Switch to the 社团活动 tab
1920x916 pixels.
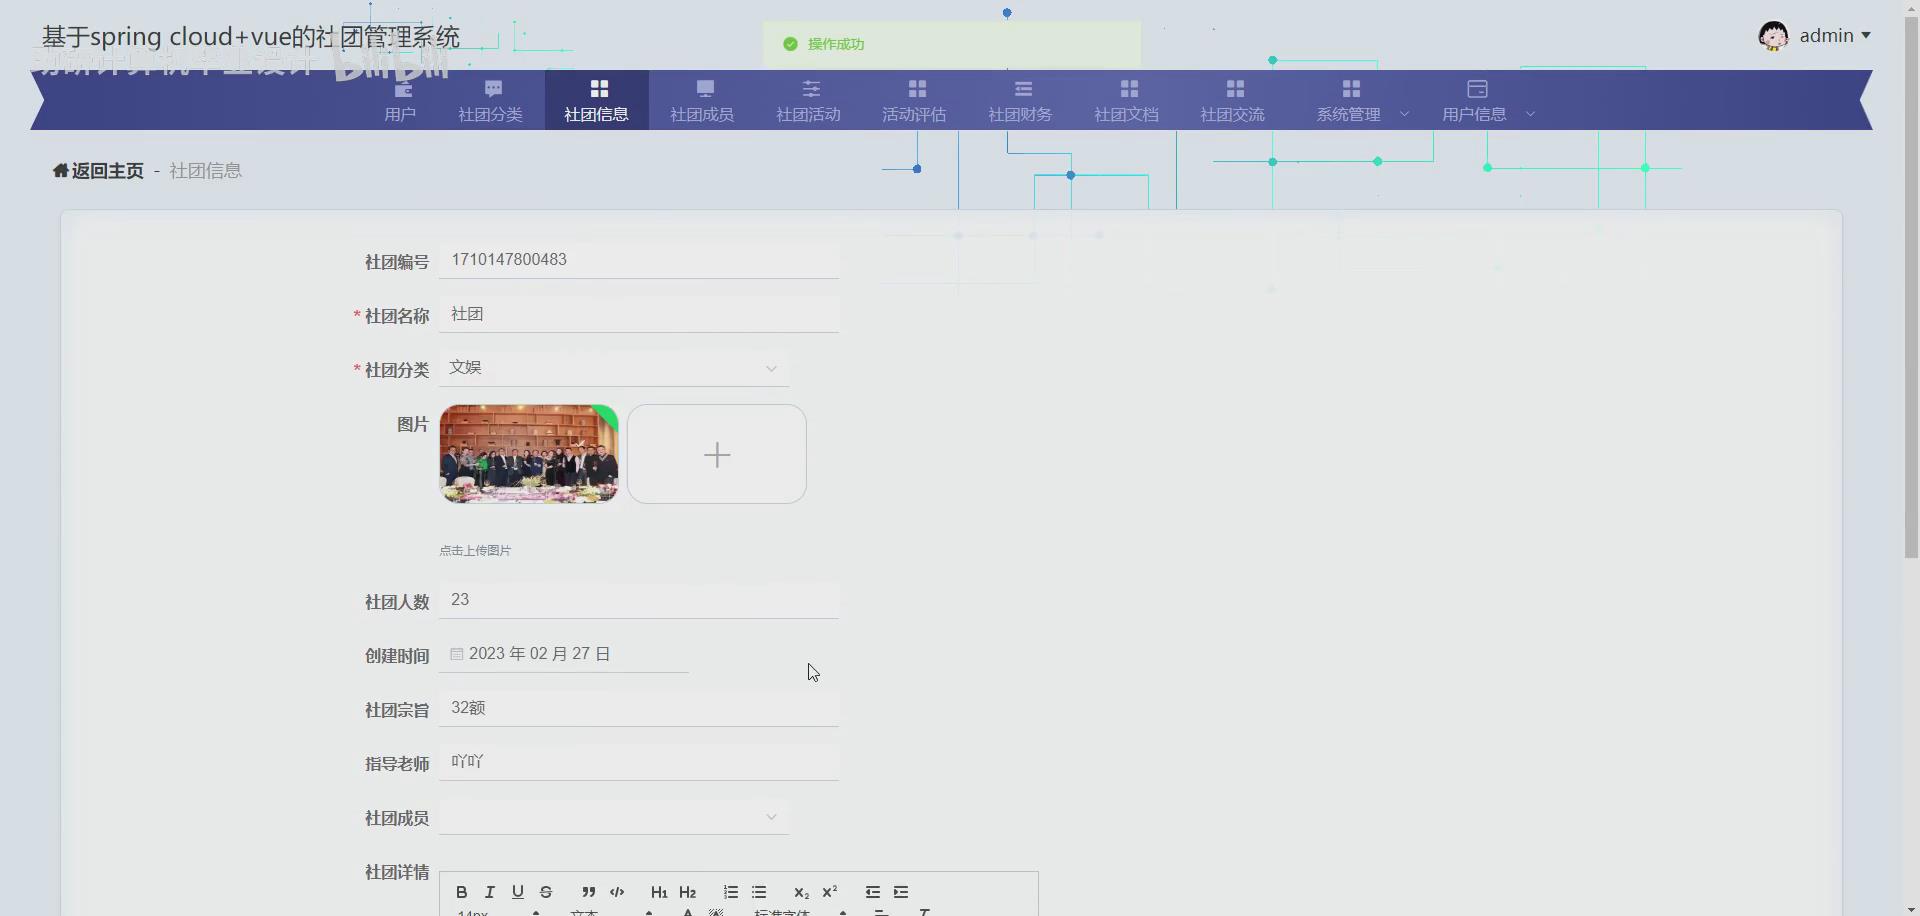[x=808, y=99]
